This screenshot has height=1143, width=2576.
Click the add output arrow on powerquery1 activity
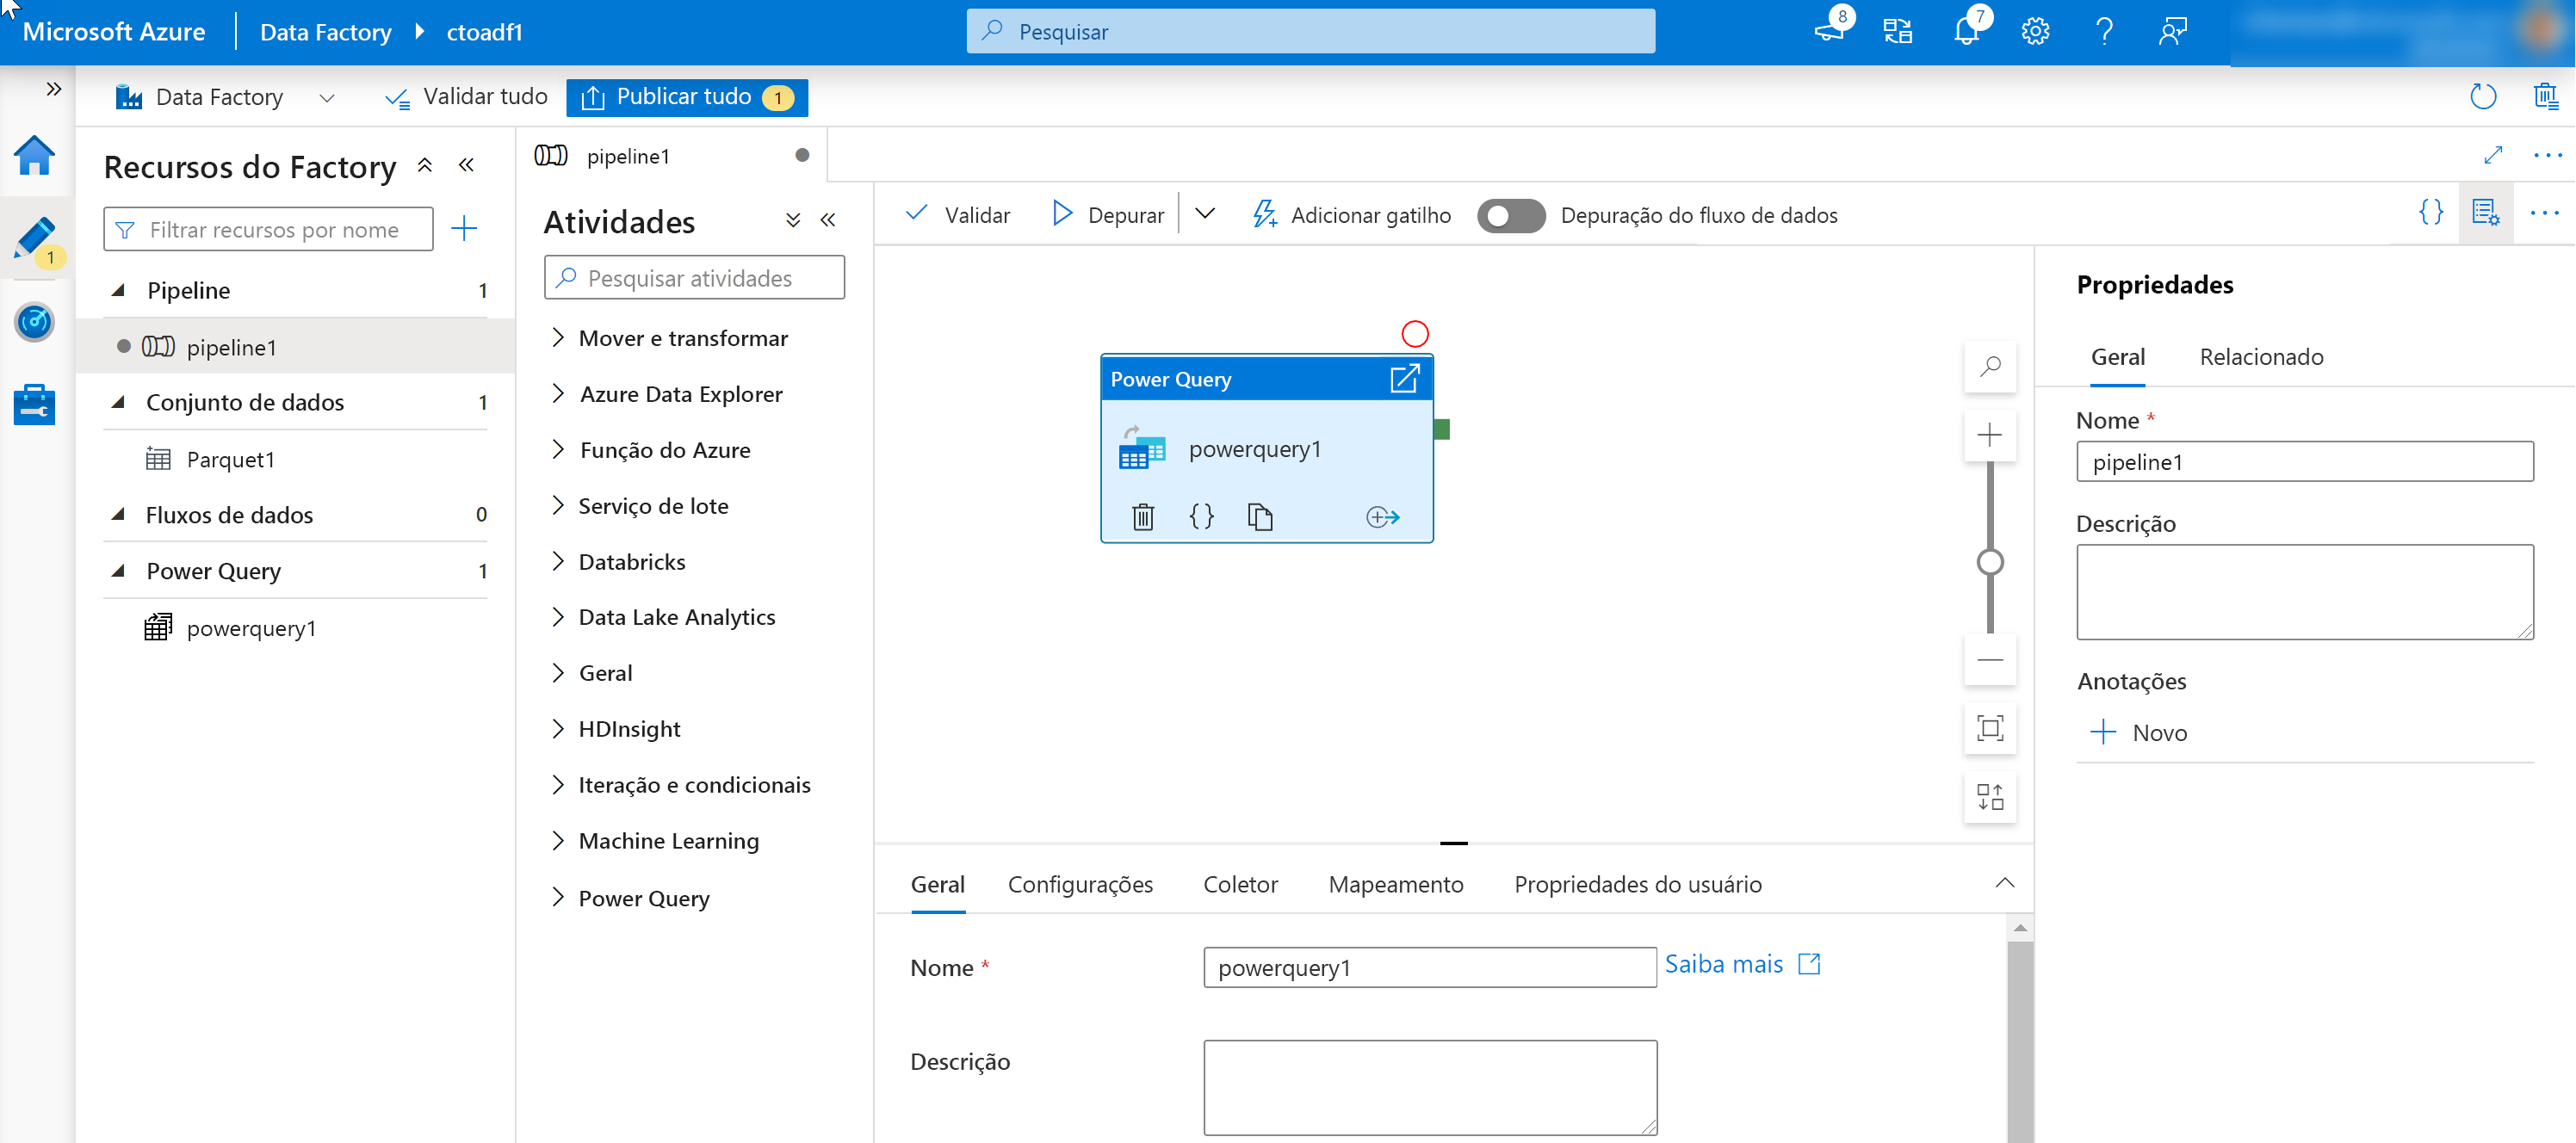click(1382, 516)
